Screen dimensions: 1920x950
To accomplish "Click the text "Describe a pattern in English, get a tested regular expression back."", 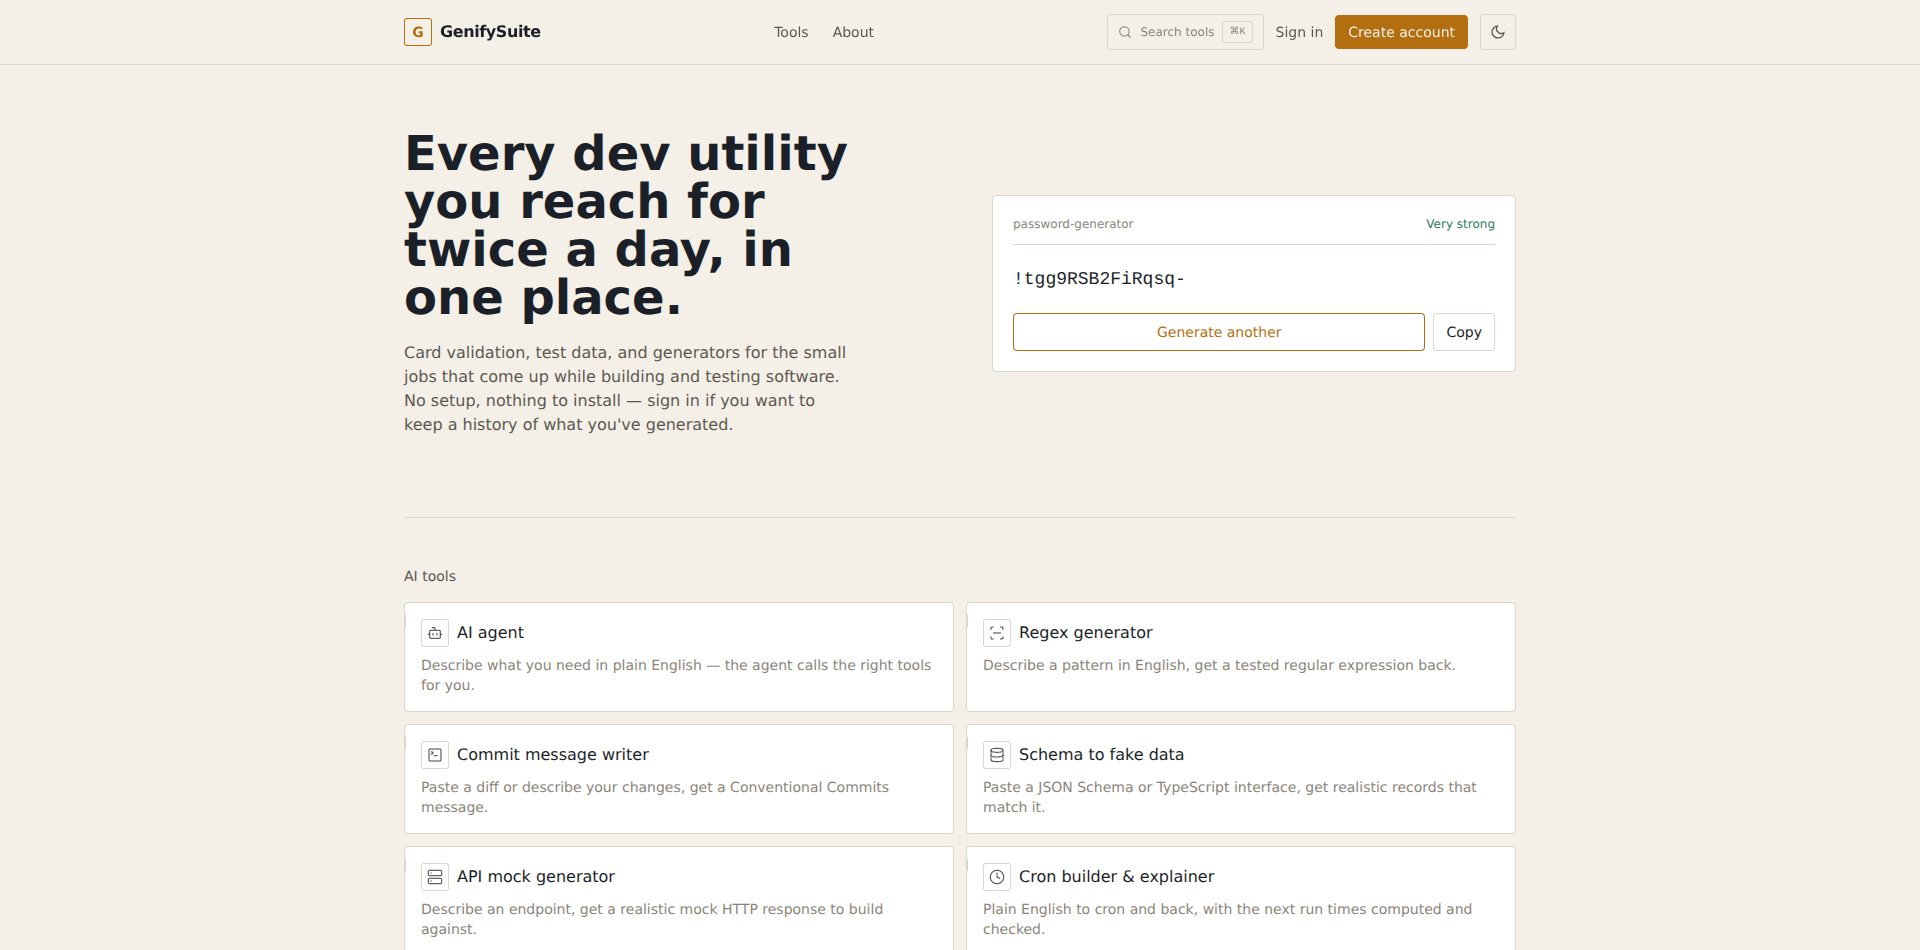I will pyautogui.click(x=1219, y=665).
